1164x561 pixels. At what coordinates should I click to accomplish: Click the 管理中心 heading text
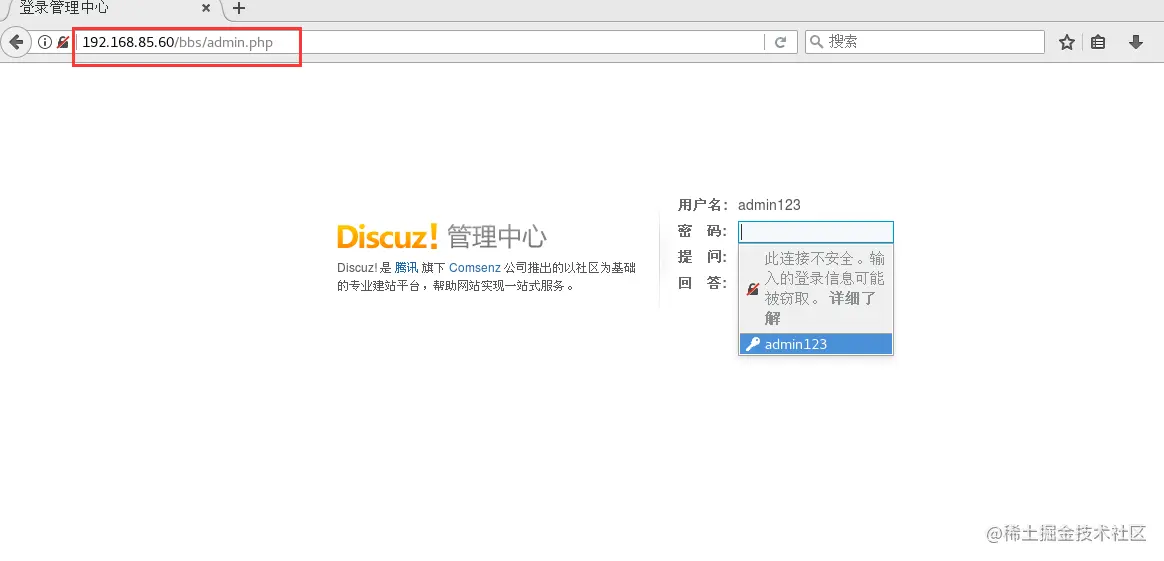coord(497,237)
